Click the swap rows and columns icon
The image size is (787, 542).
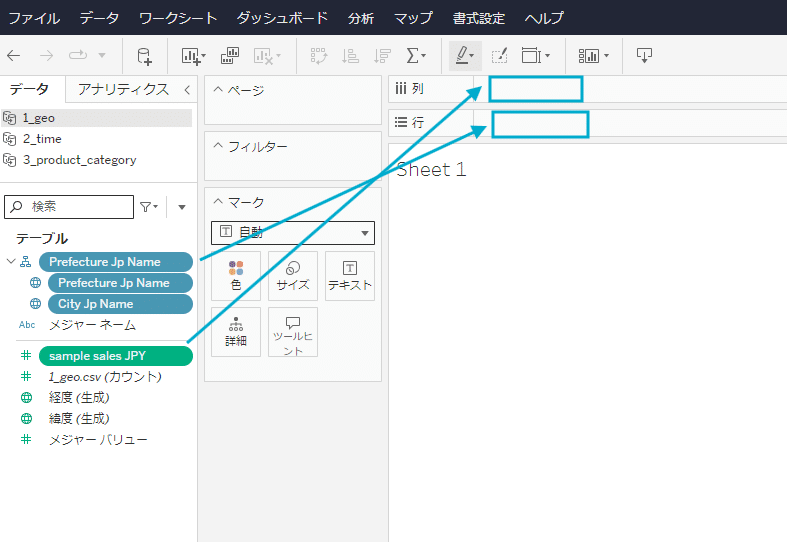tap(319, 56)
